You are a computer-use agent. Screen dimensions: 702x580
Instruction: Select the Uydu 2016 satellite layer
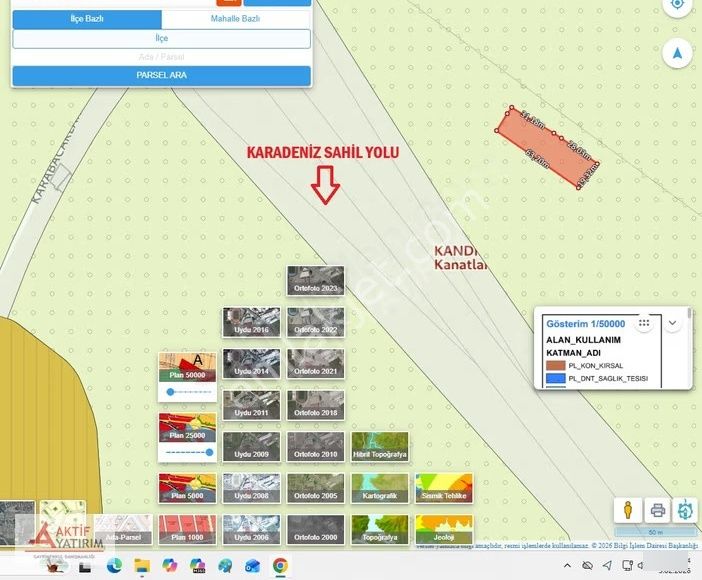(252, 322)
